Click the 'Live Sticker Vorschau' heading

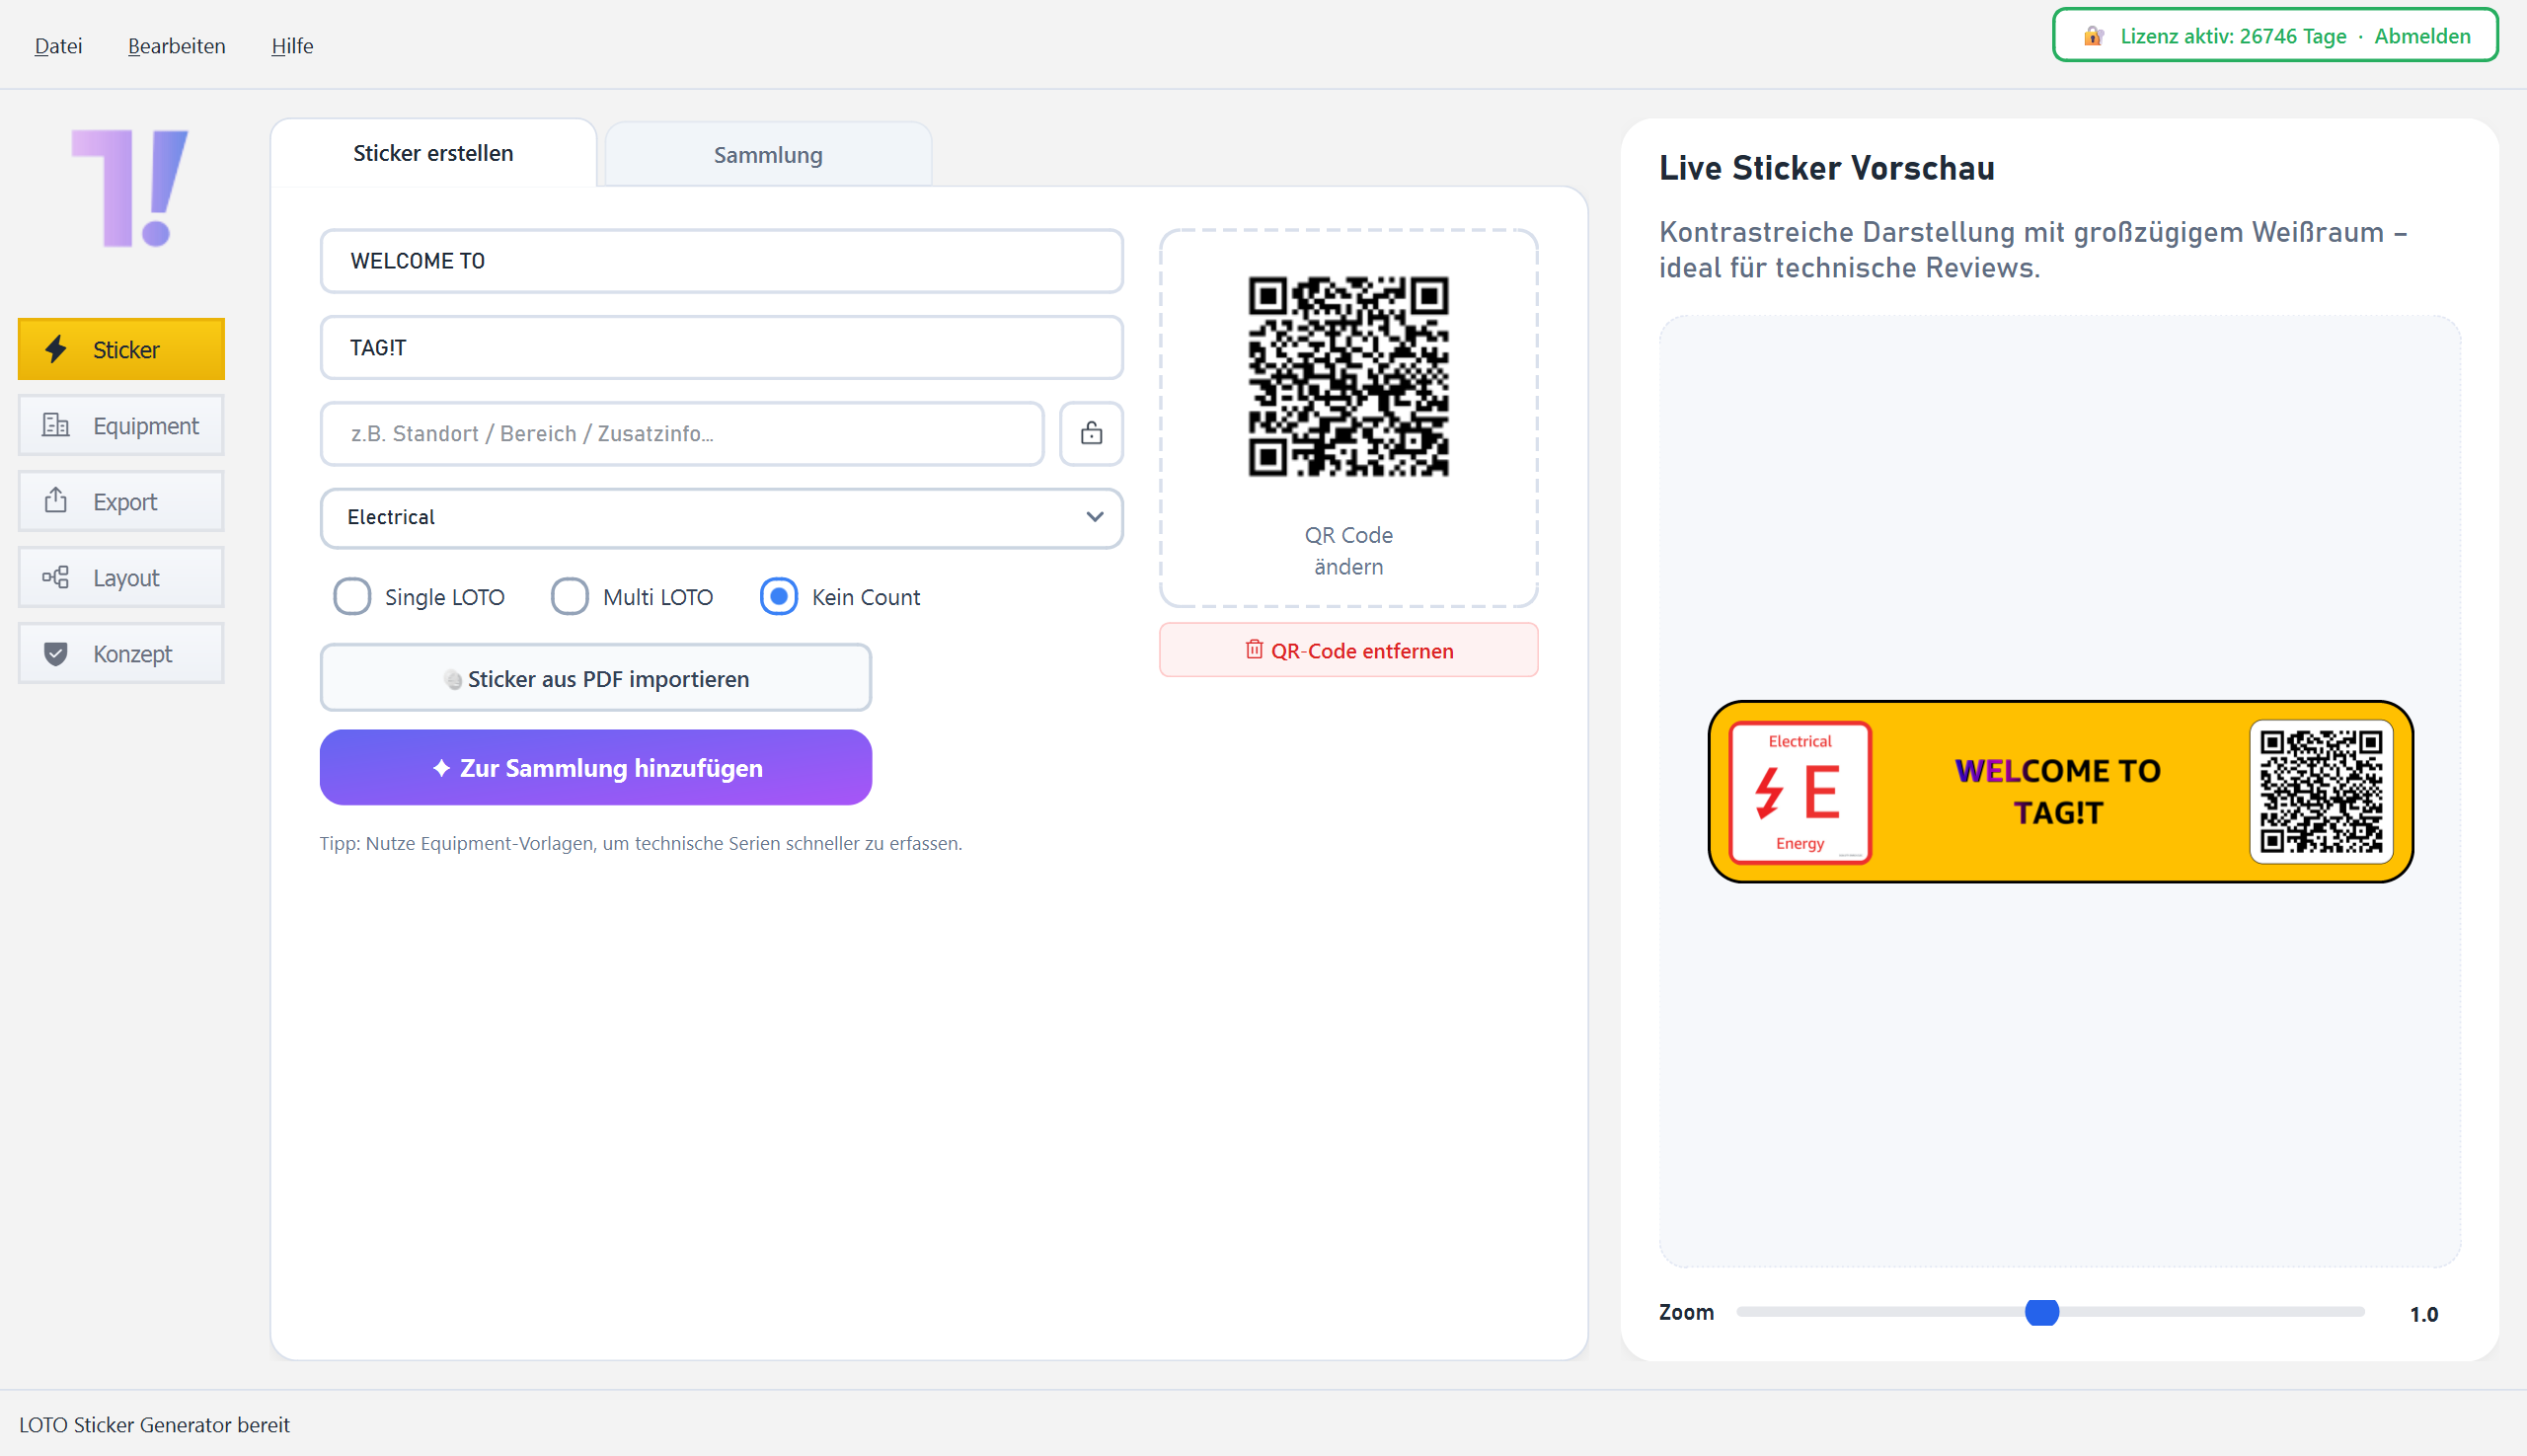point(1826,168)
